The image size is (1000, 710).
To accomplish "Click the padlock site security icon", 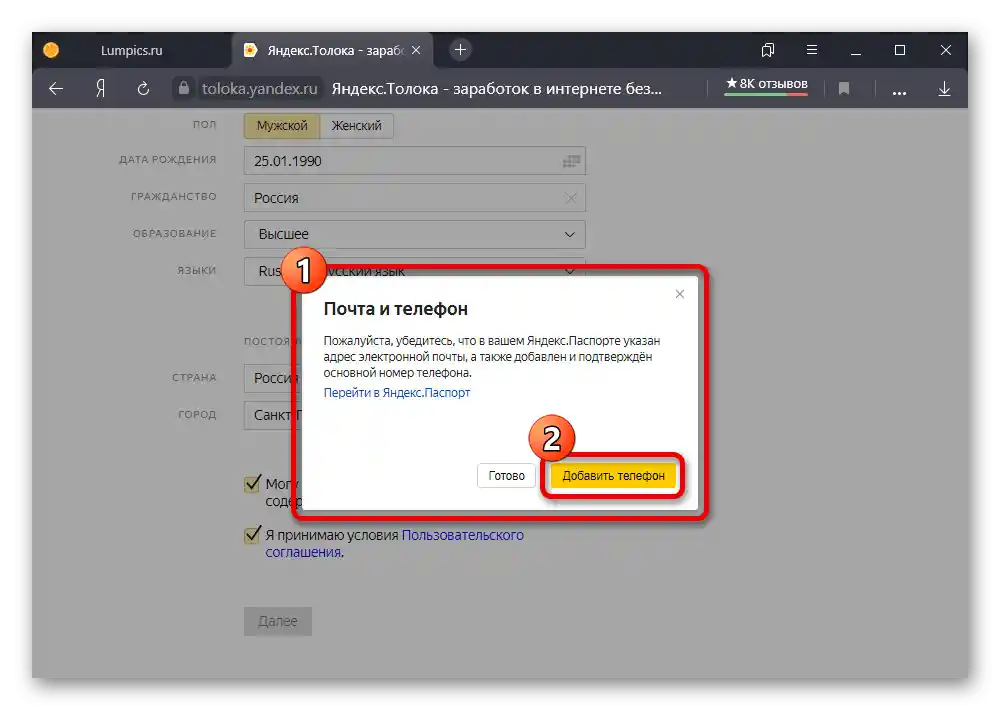I will click(x=184, y=88).
